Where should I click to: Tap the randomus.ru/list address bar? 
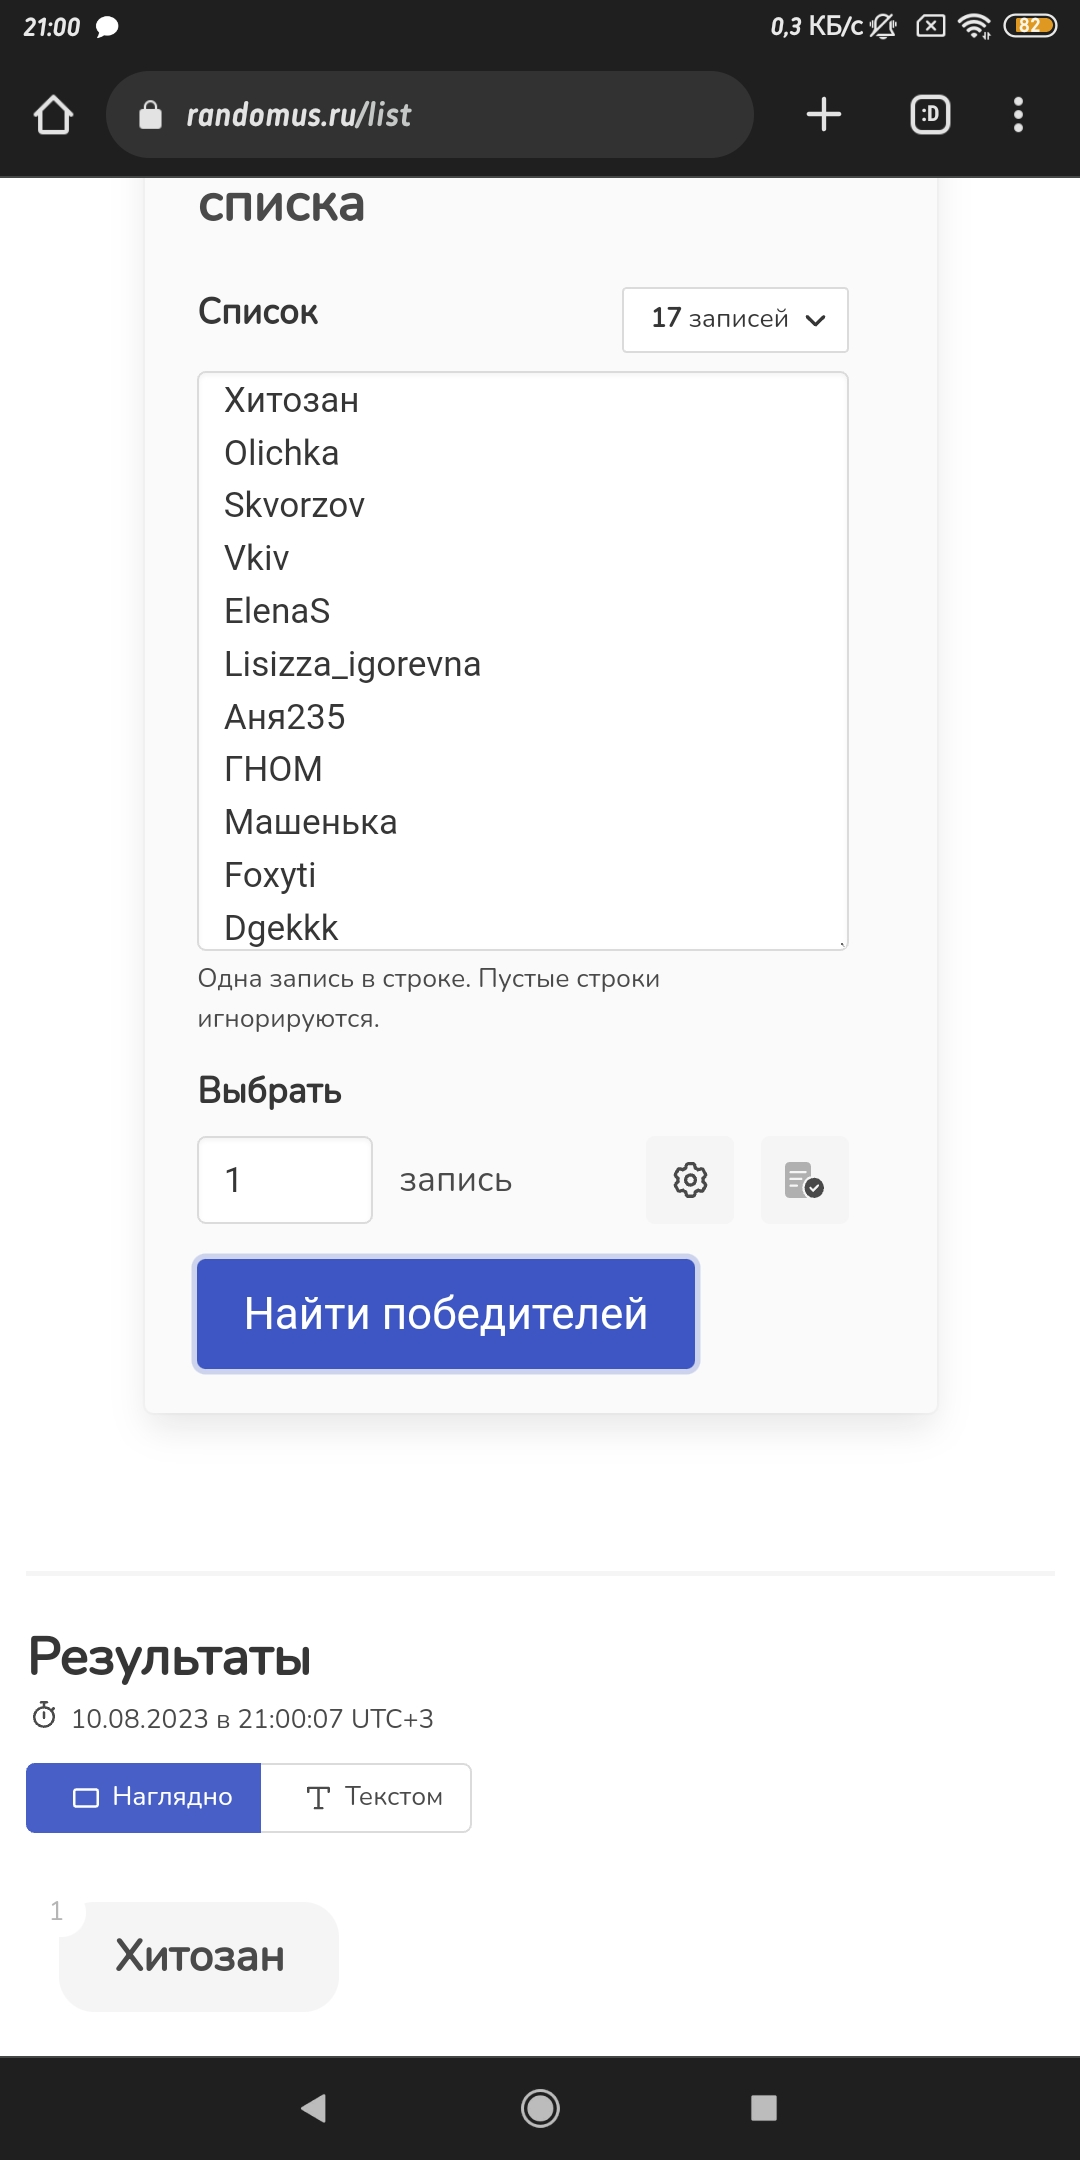coord(430,114)
